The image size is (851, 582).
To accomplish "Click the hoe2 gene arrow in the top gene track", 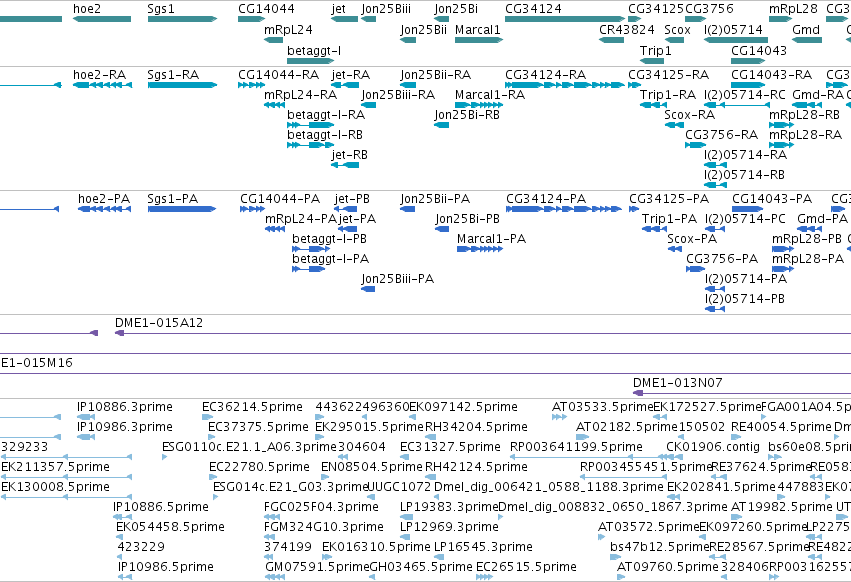I will pyautogui.click(x=102, y=19).
